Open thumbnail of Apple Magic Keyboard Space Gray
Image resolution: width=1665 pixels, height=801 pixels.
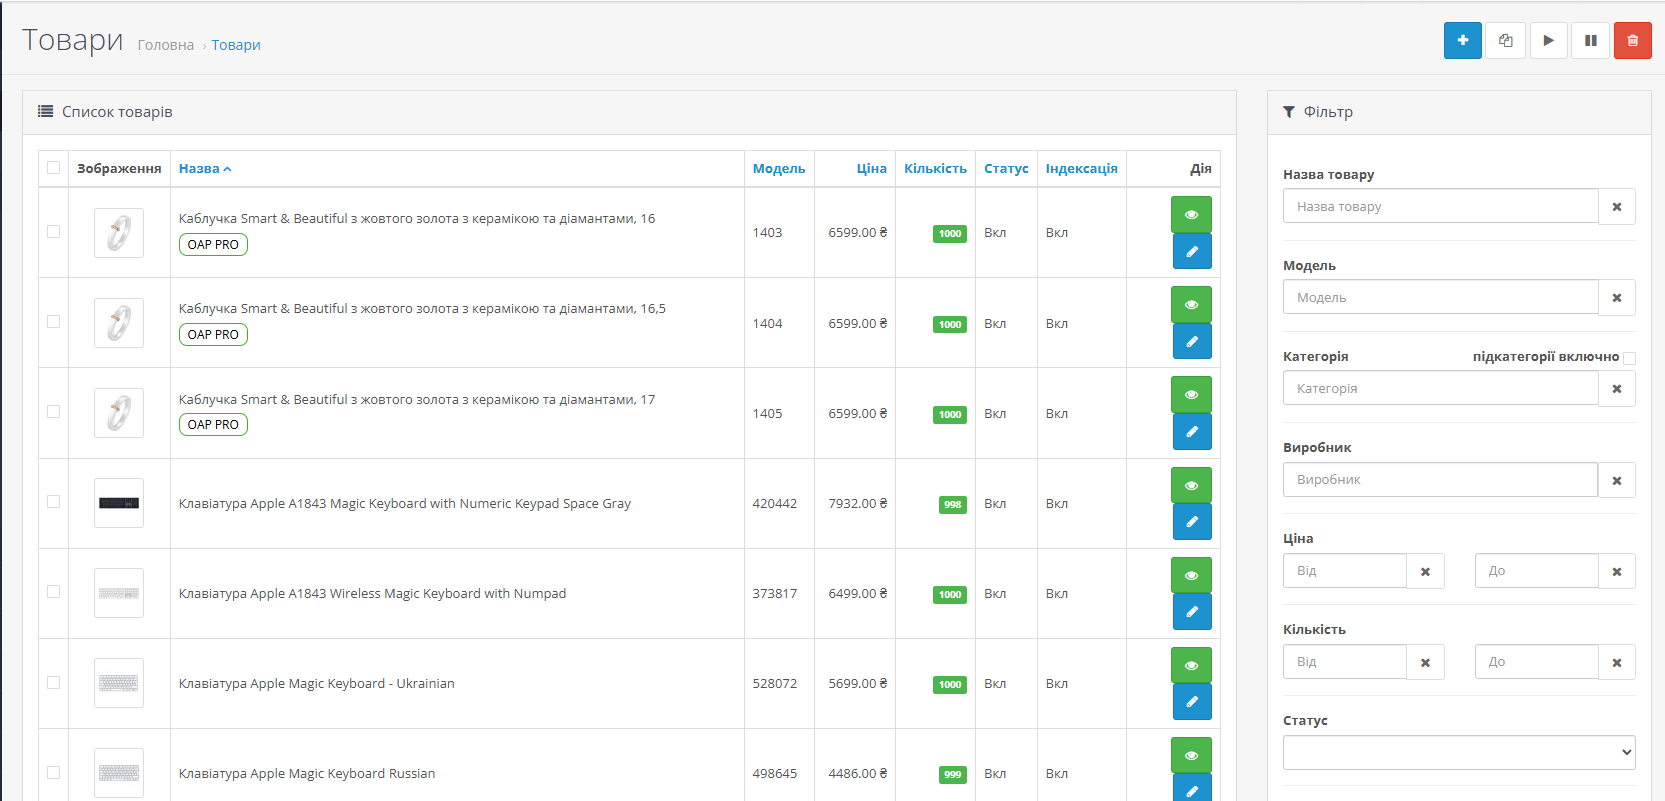pyautogui.click(x=119, y=503)
